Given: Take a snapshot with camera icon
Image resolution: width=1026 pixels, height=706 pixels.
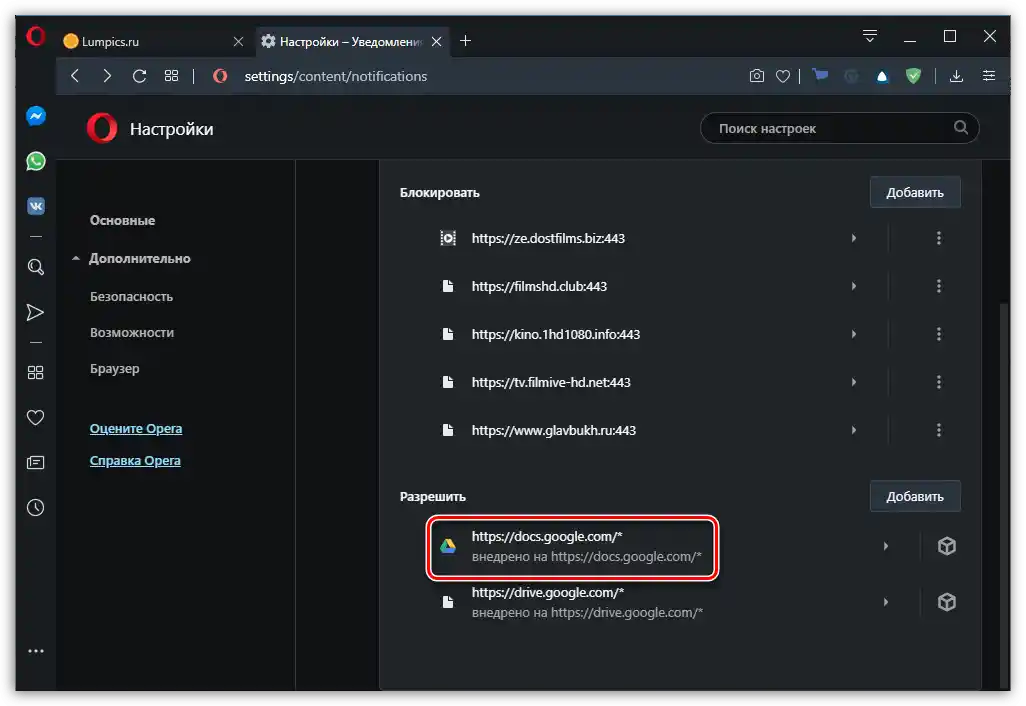Looking at the screenshot, I should pos(757,76).
